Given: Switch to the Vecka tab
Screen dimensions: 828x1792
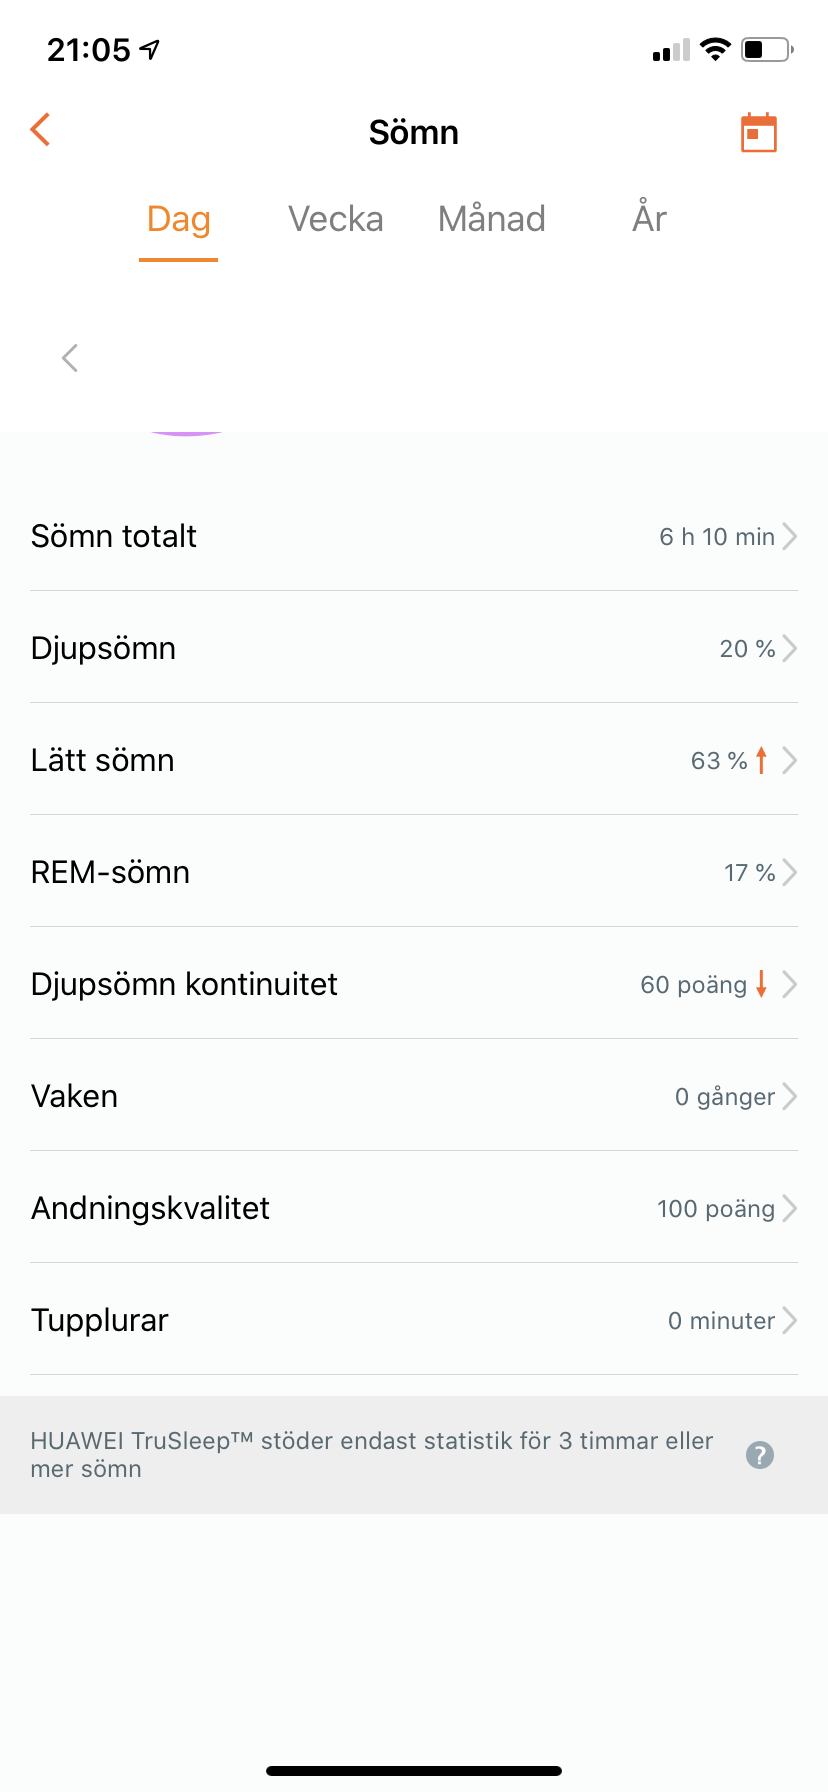Looking at the screenshot, I should coord(335,219).
